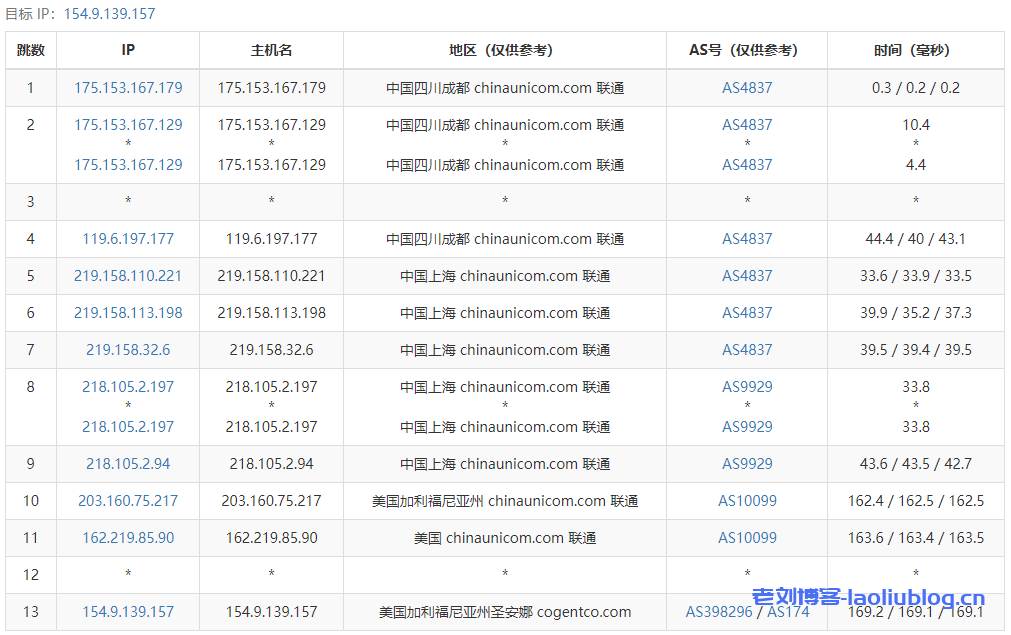Click the 跳数 column header
1011x635 pixels.
pyautogui.click(x=31, y=50)
